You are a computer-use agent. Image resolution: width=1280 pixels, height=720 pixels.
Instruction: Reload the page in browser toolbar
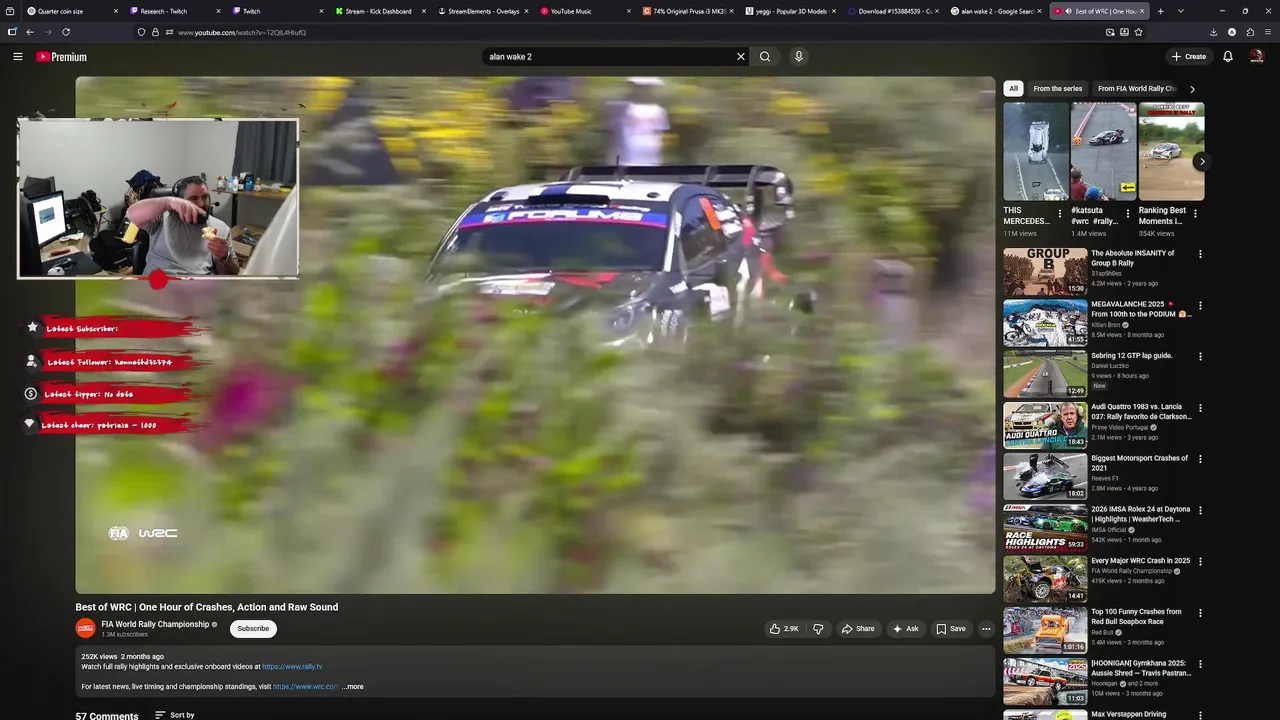[66, 32]
